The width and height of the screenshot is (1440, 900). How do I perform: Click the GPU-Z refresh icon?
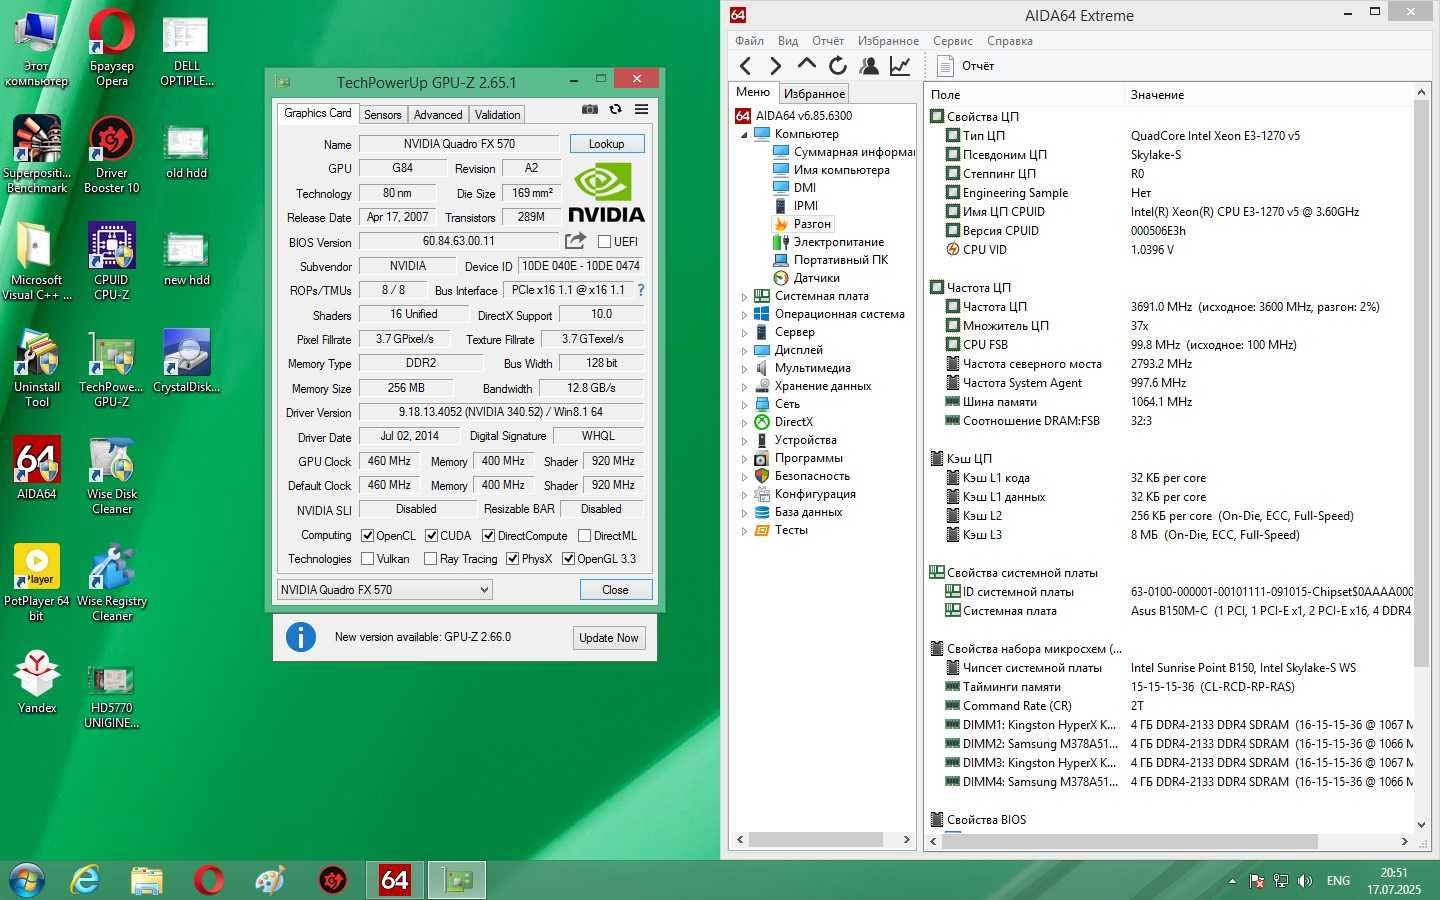tap(615, 109)
